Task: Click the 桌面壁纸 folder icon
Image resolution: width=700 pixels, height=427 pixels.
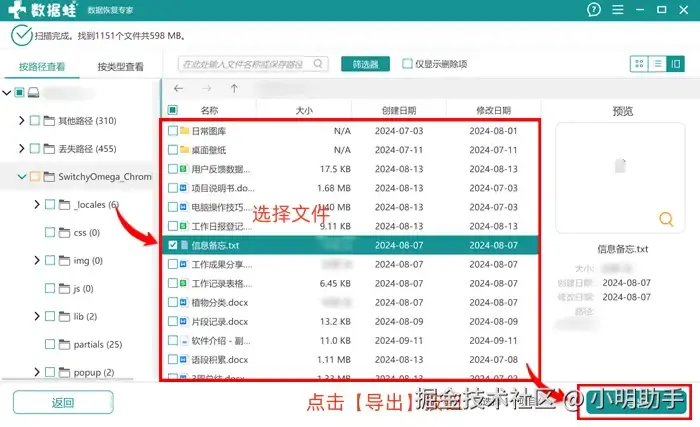Action: (184, 150)
